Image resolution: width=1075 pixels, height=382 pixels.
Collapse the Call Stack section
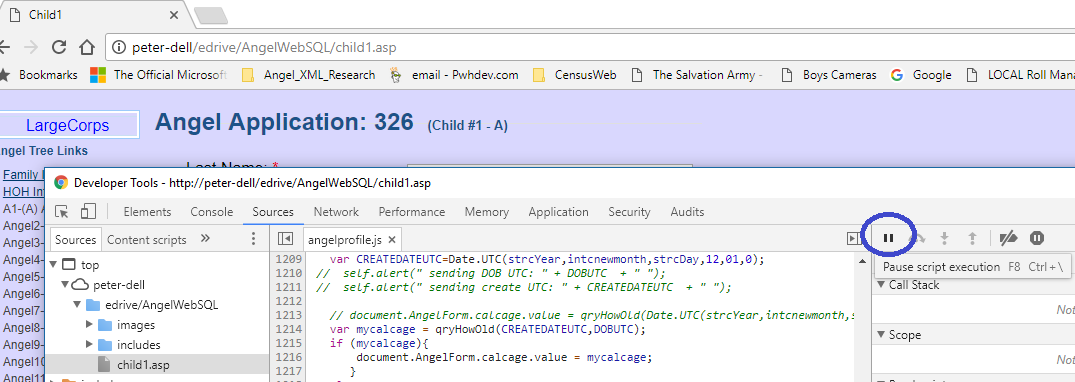pyautogui.click(x=881, y=285)
